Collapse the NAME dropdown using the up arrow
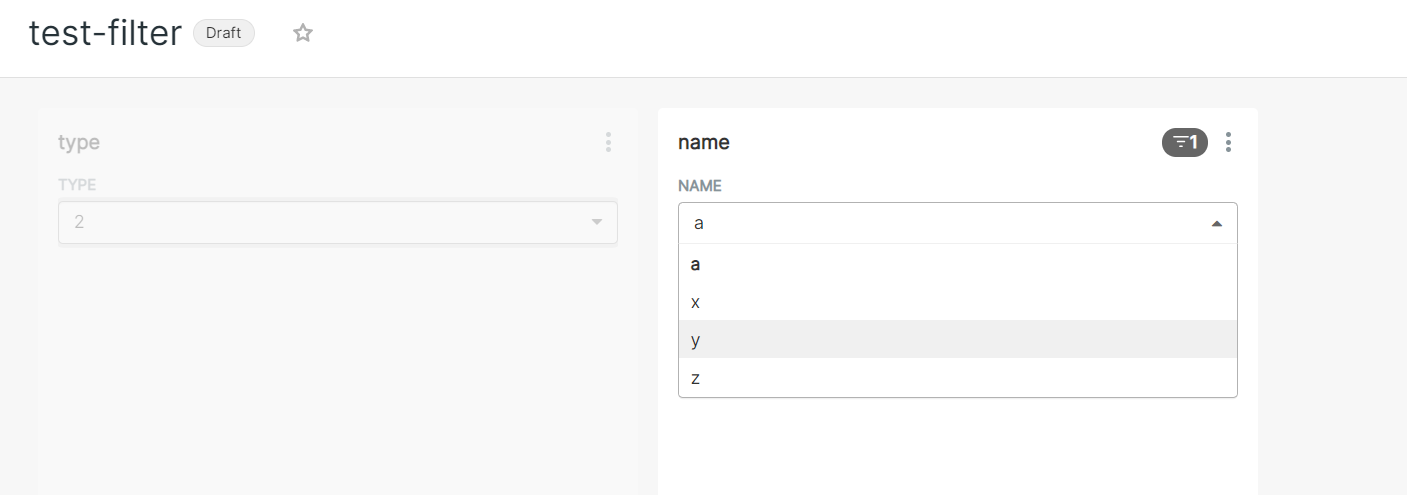The width and height of the screenshot is (1407, 495). pos(1216,224)
